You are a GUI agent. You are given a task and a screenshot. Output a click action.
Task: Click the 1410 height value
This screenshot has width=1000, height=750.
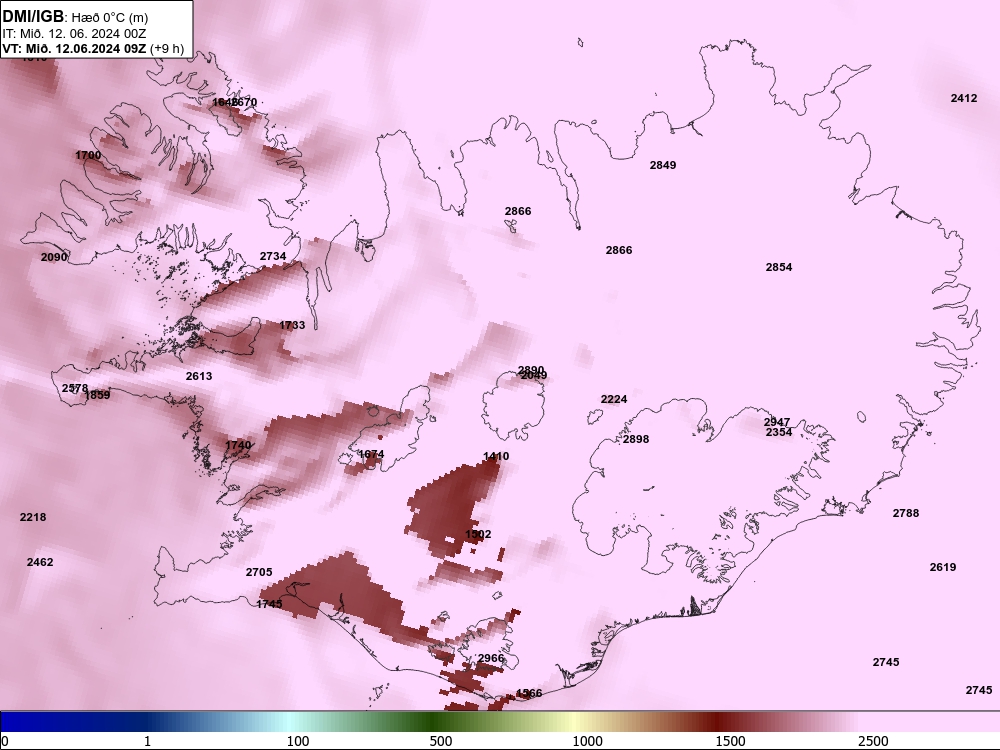click(496, 456)
